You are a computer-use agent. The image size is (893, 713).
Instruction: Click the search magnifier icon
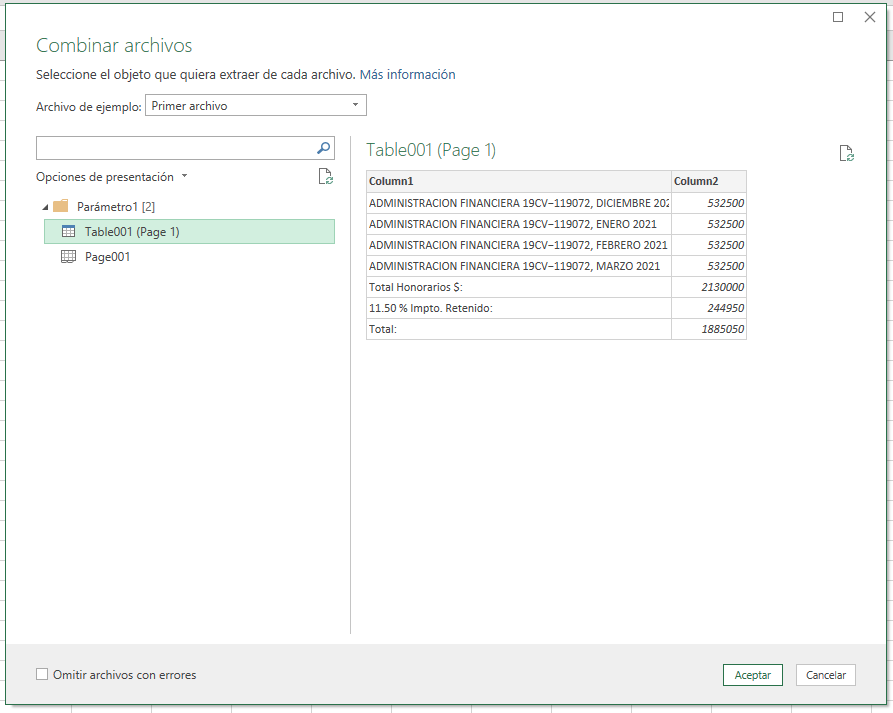323,148
